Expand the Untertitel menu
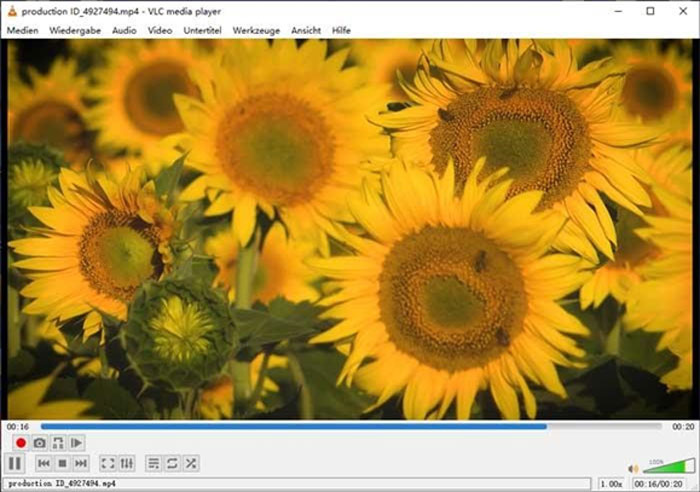The image size is (700, 492). coord(203,31)
